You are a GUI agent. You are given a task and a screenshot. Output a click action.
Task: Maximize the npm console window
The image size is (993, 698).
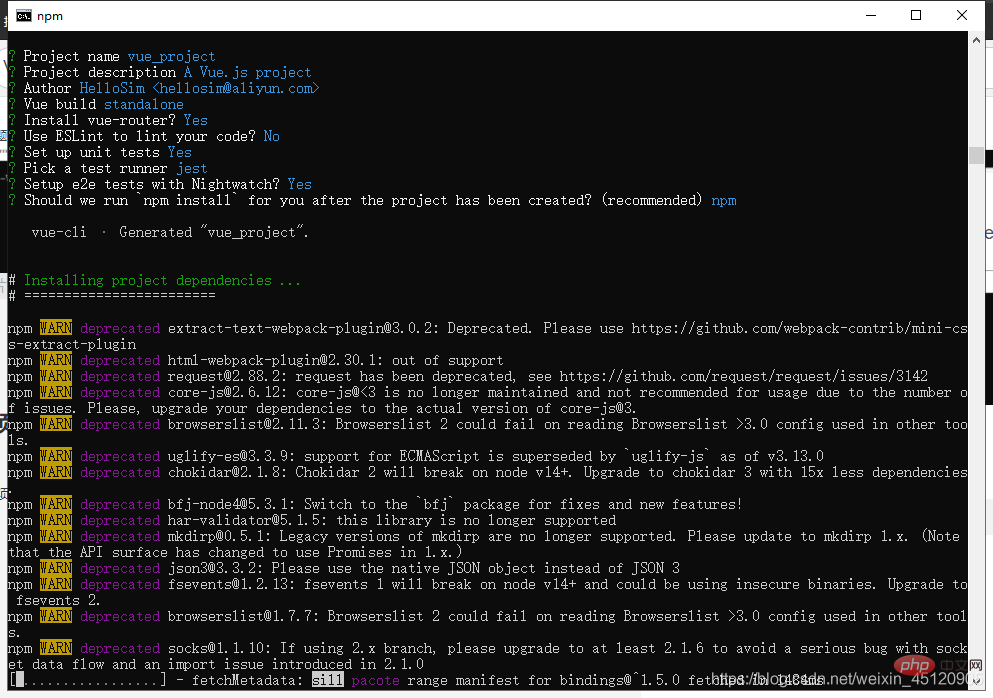[x=916, y=15]
